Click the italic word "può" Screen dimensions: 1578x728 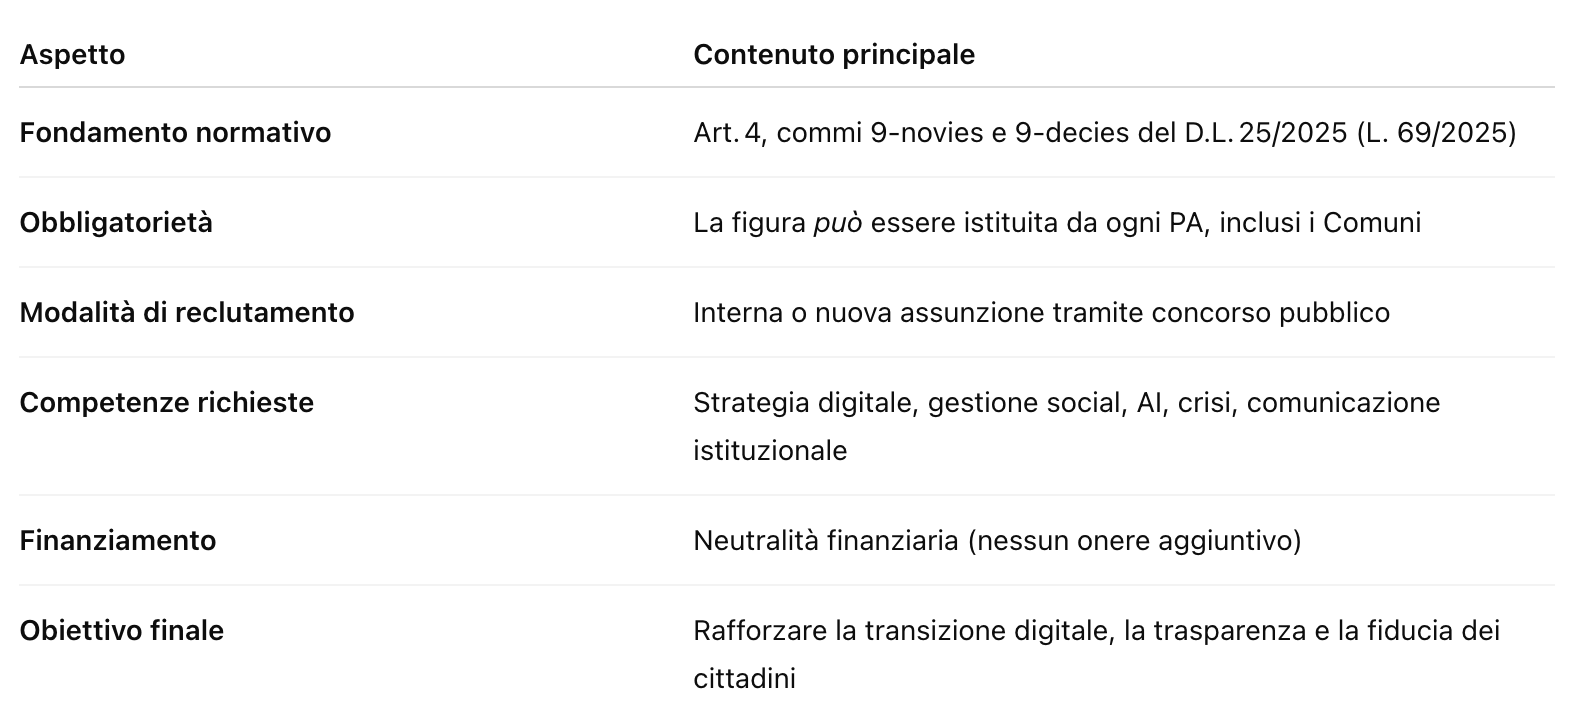pyautogui.click(x=837, y=222)
